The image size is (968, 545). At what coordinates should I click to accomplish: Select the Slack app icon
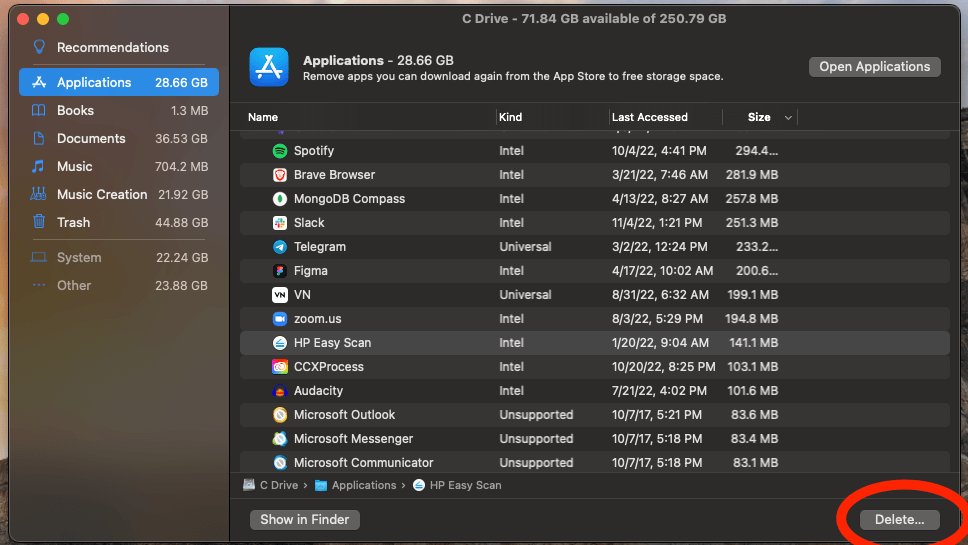(280, 223)
